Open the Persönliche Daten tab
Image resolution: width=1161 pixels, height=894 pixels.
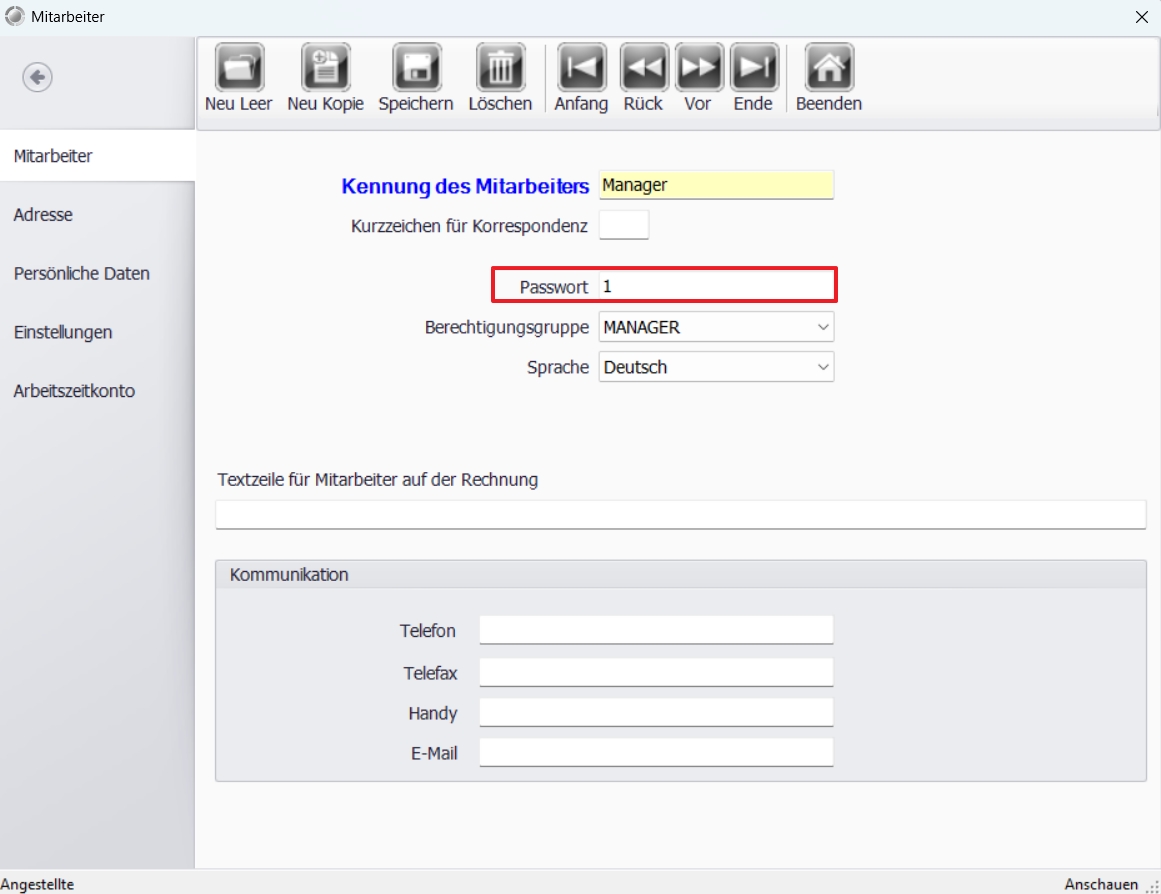(x=82, y=274)
